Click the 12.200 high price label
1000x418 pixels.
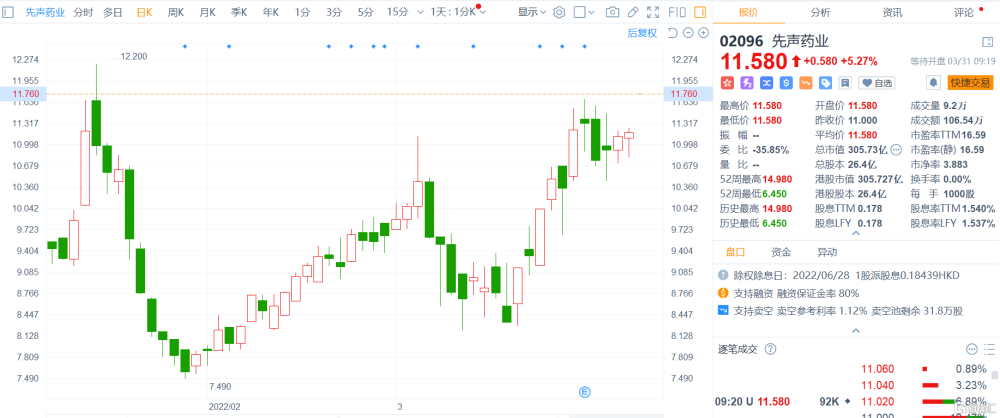pyautogui.click(x=134, y=57)
